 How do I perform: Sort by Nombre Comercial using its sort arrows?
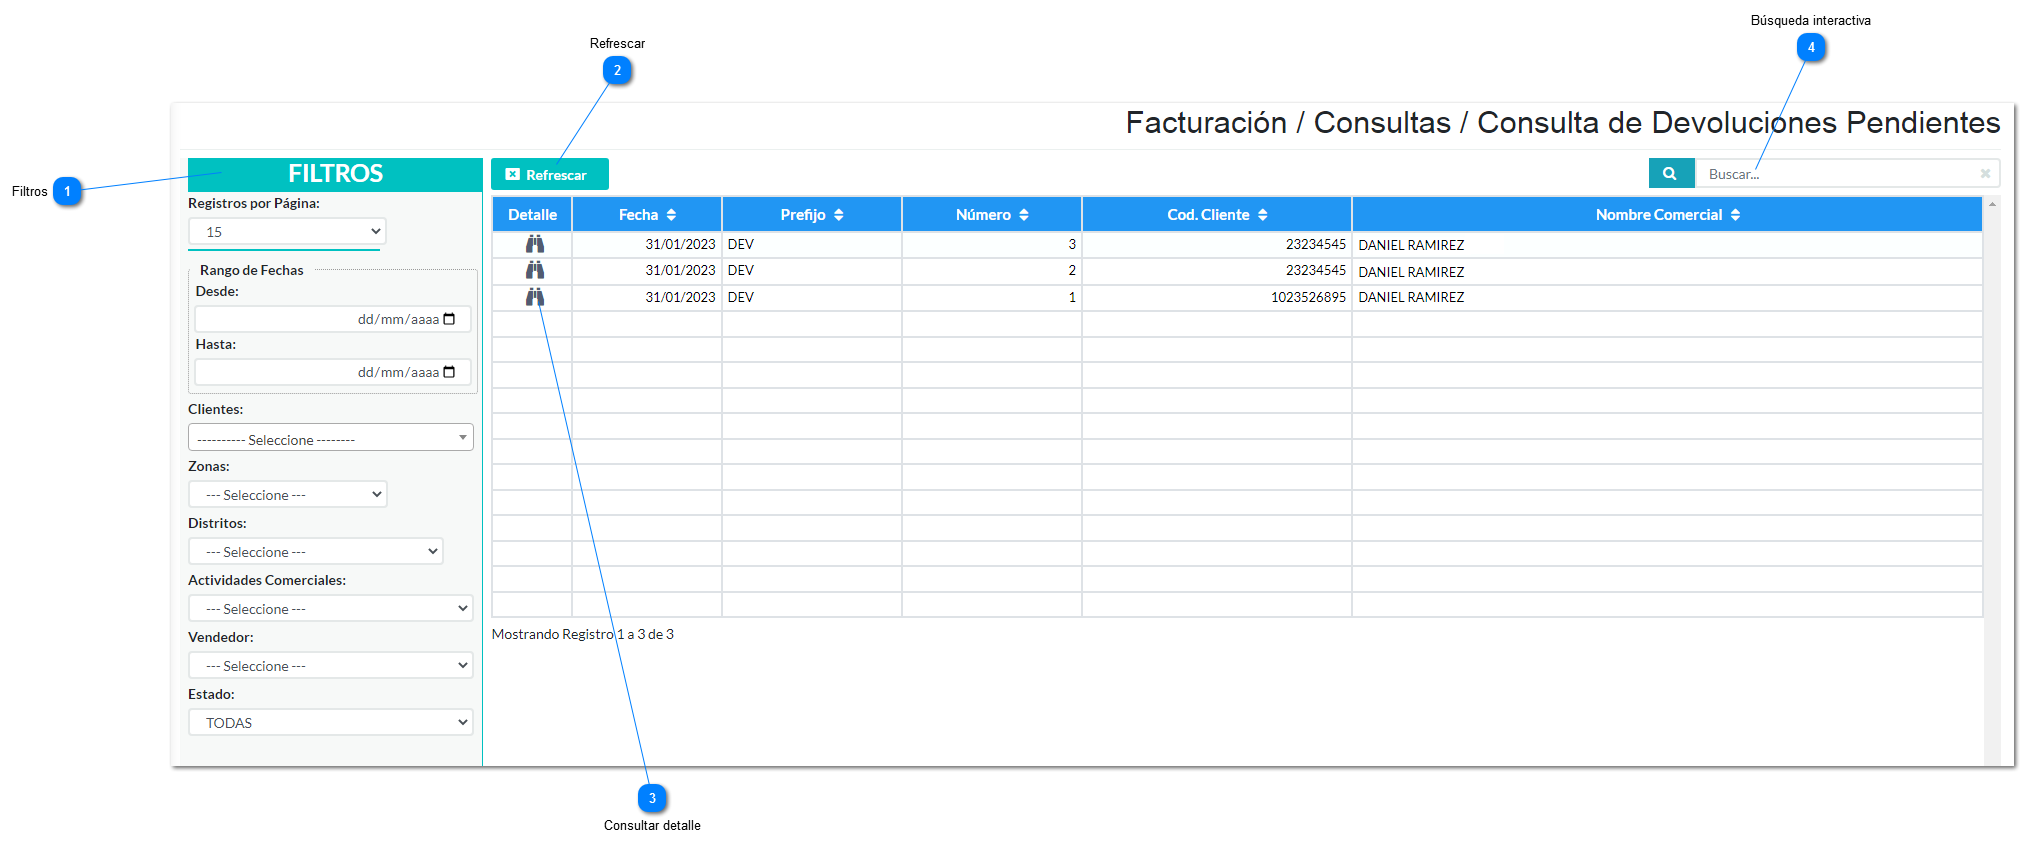[1735, 215]
